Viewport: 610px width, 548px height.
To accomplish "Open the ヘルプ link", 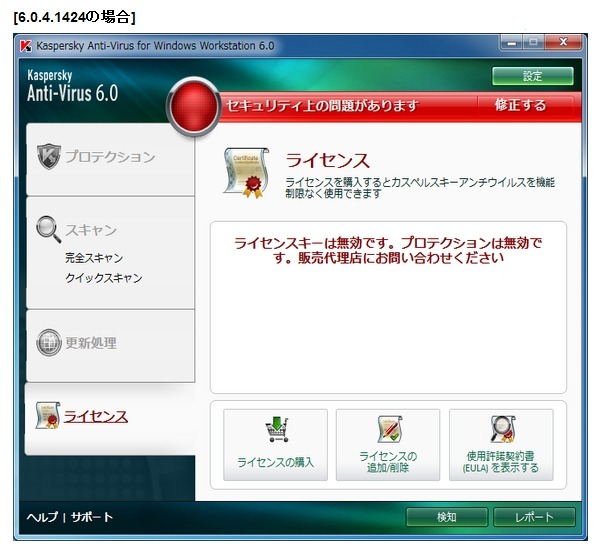I will pos(42,517).
